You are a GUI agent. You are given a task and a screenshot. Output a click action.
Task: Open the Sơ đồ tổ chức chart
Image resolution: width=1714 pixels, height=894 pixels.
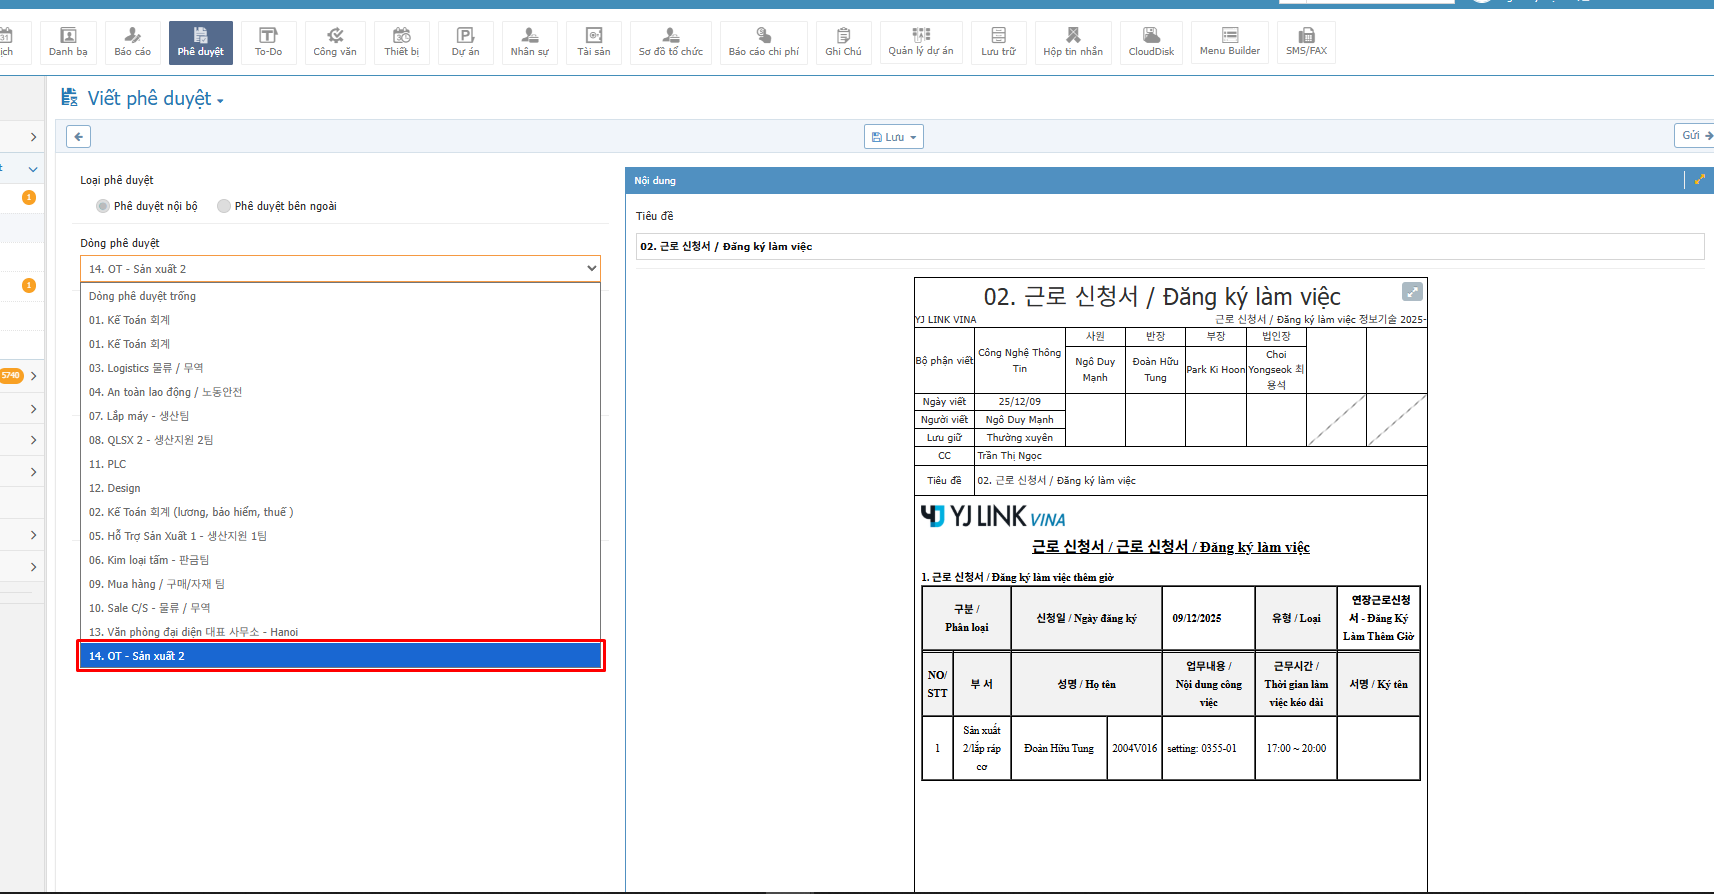point(670,42)
